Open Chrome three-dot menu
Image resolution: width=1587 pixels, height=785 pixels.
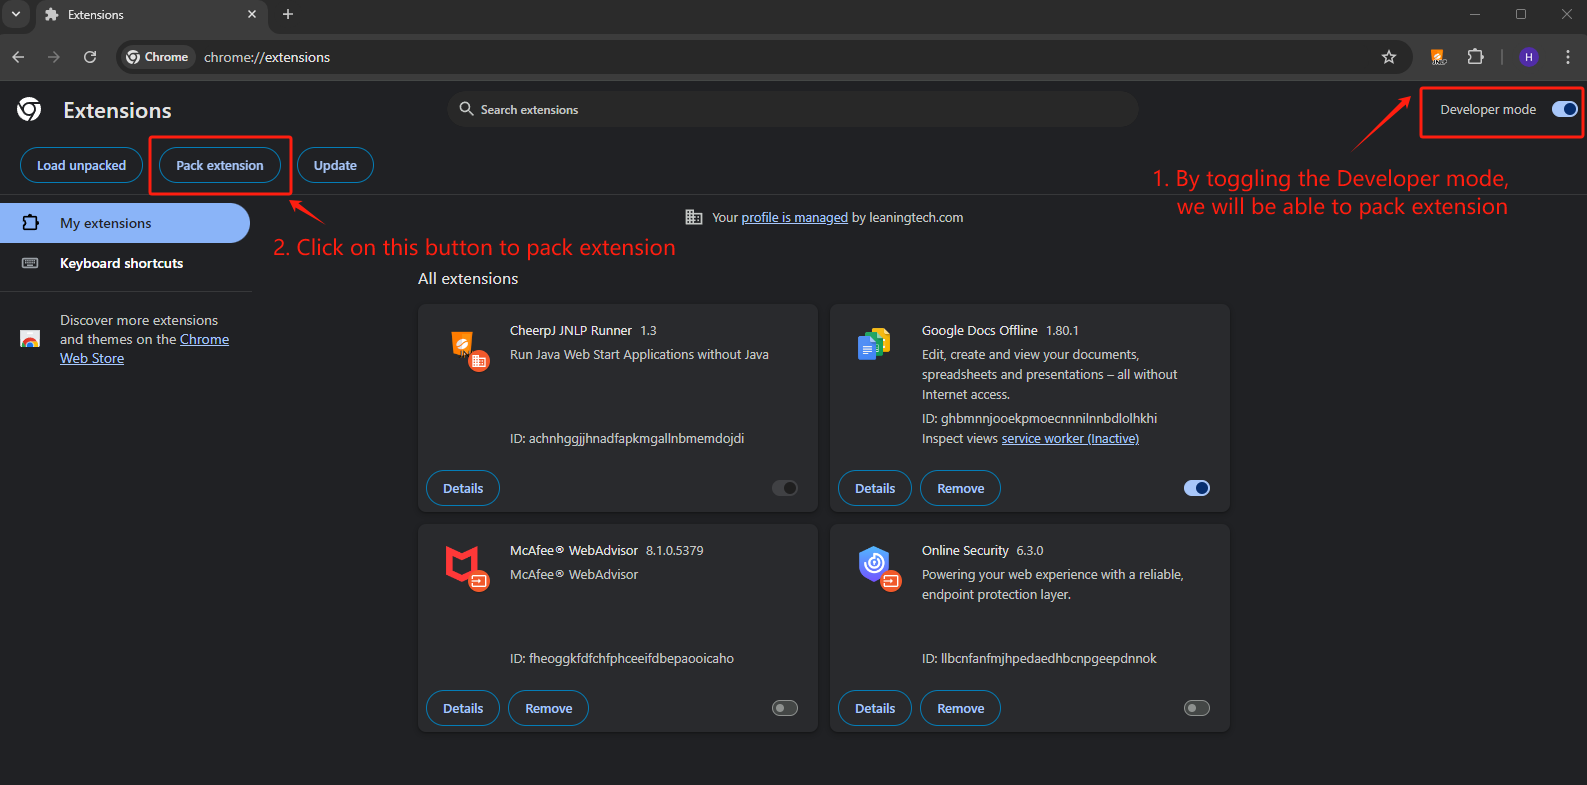[1567, 57]
